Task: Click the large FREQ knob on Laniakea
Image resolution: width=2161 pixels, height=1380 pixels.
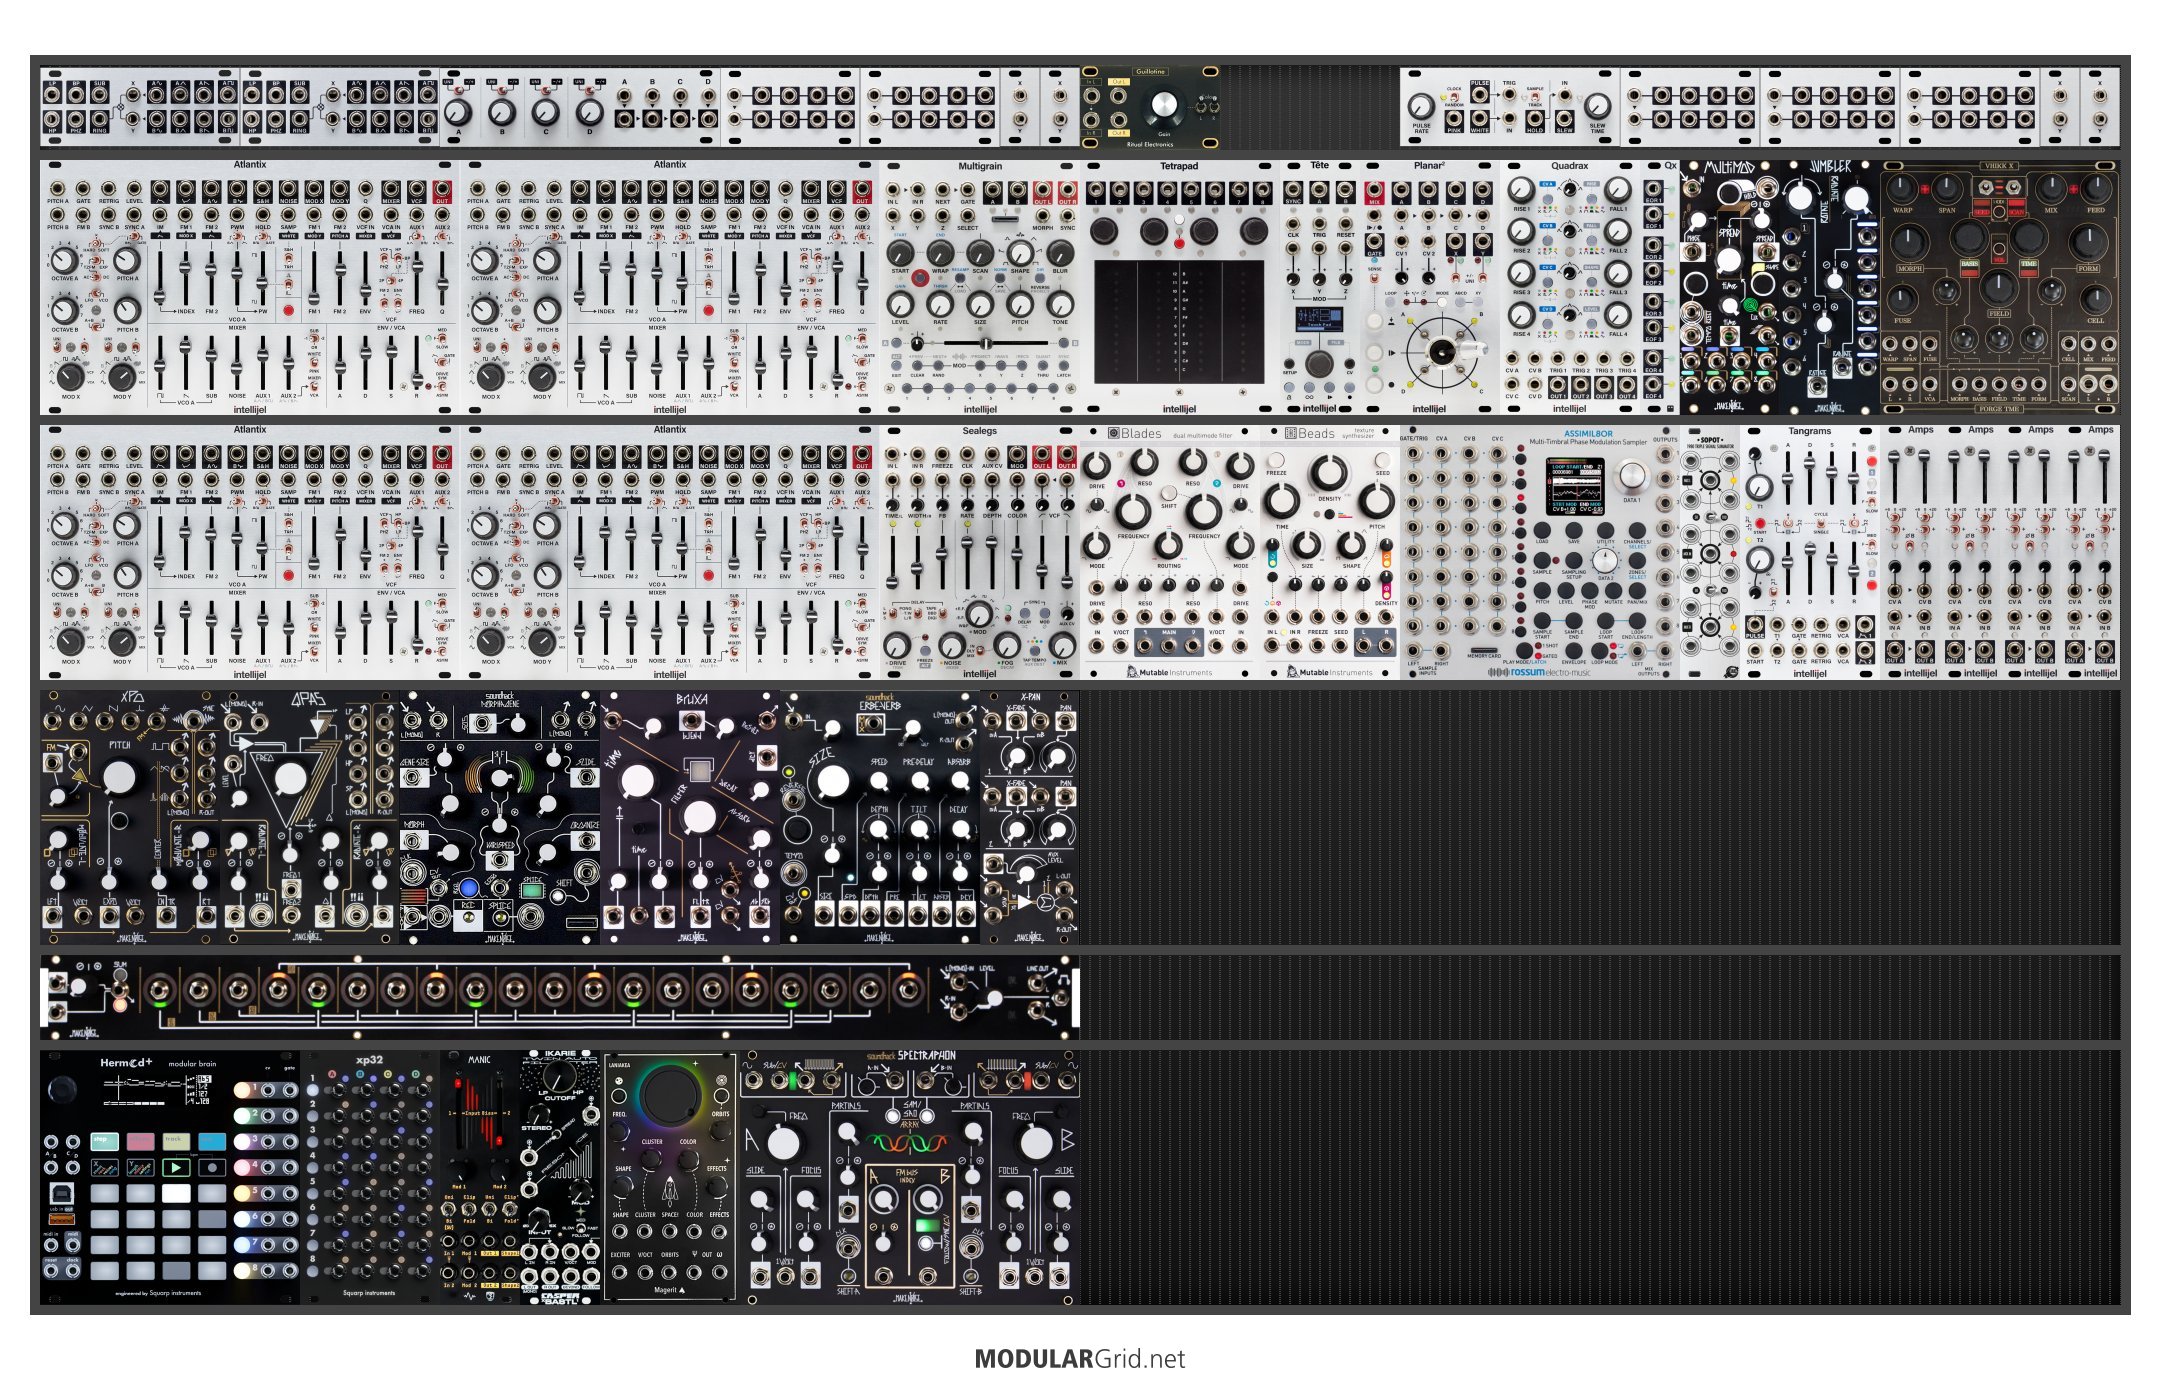Action: point(670,1095)
